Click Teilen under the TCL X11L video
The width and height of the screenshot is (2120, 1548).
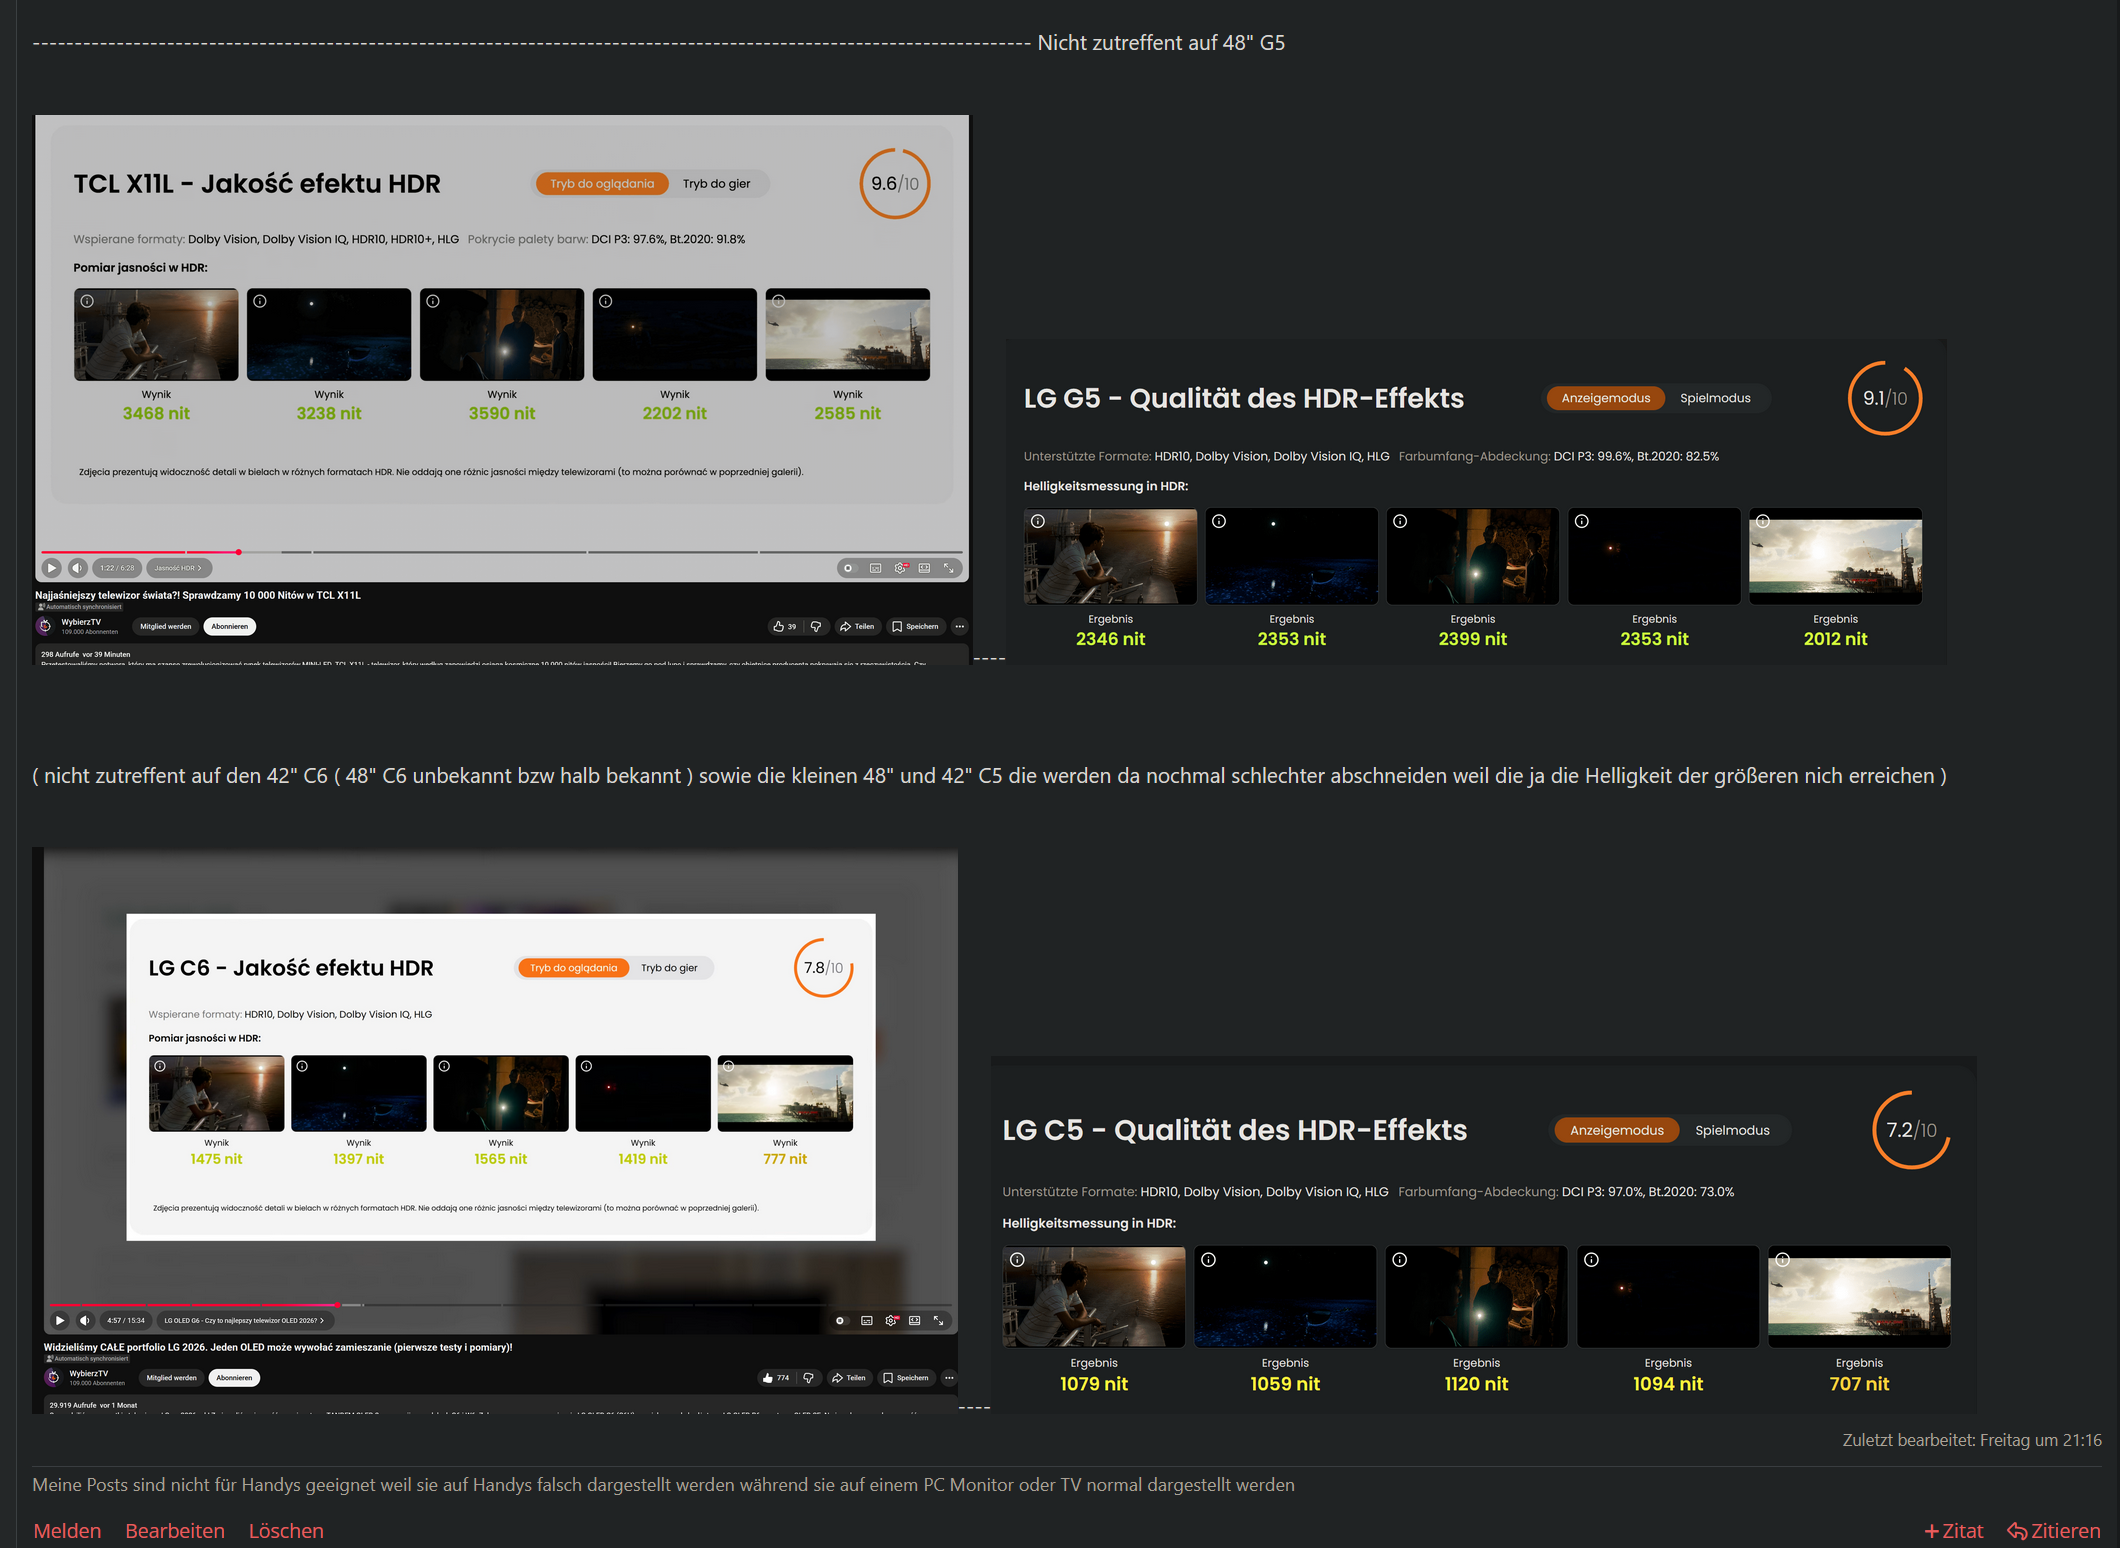[857, 627]
